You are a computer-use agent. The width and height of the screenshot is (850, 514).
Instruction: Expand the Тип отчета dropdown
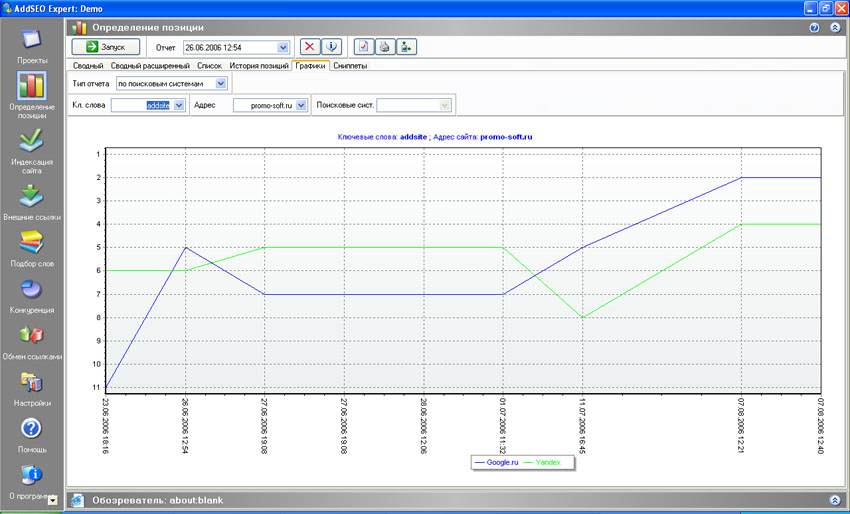click(x=221, y=83)
